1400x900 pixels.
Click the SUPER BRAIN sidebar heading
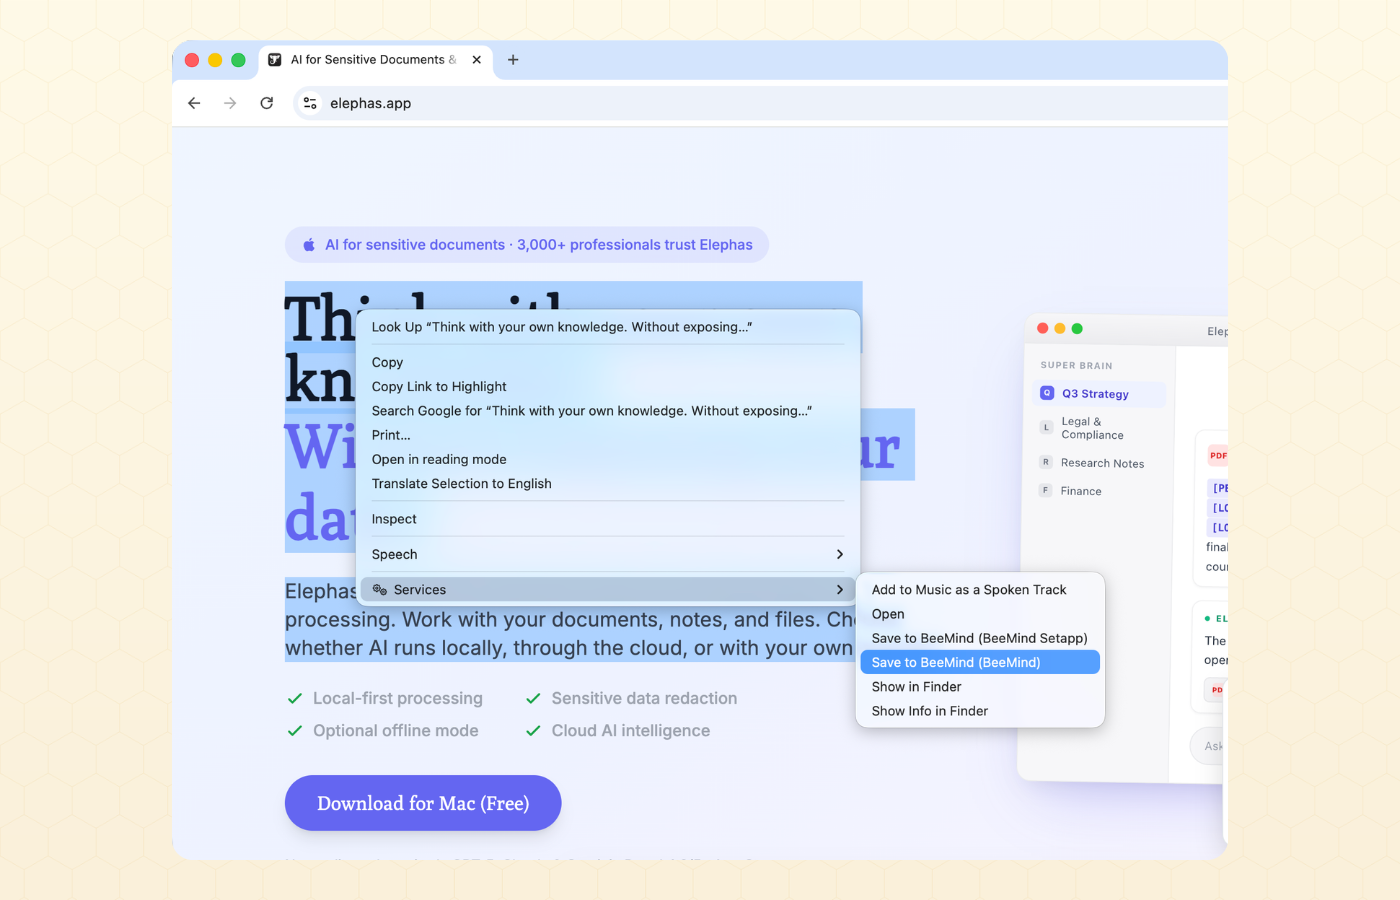point(1076,366)
